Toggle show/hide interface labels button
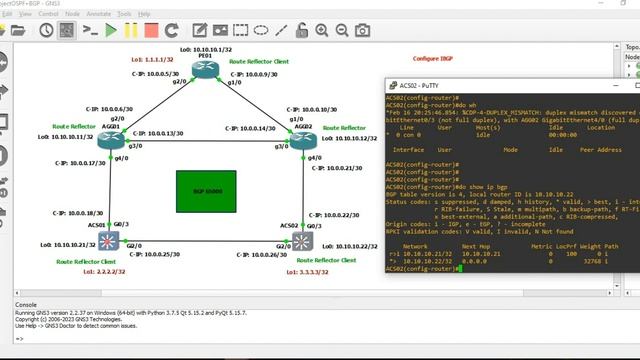Screen dimensions: 640x360 67,30
